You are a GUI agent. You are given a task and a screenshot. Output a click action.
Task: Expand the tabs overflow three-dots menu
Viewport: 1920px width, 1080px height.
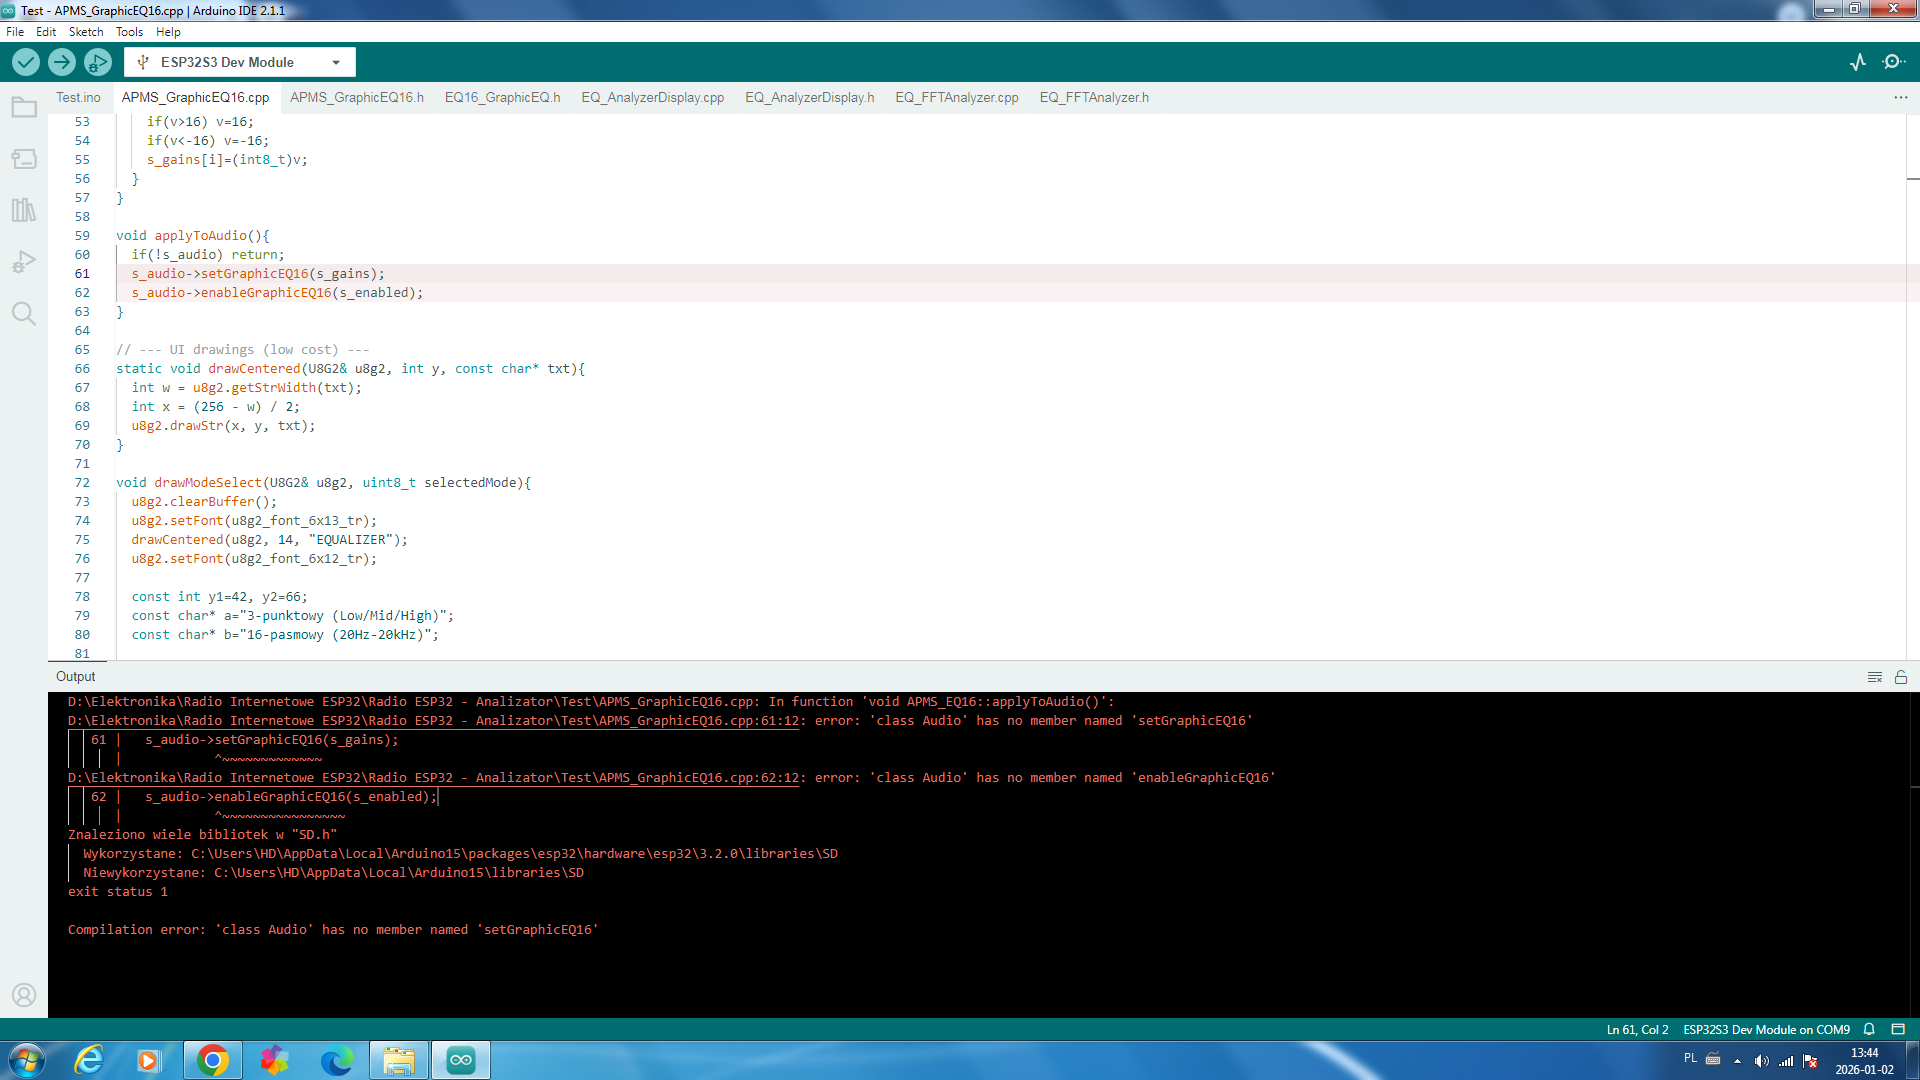pos(1900,97)
